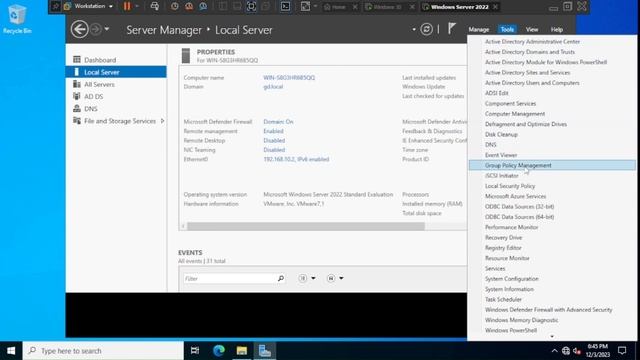Click the Windows Start button
Image resolution: width=640 pixels, height=360 pixels.
pyautogui.click(x=11, y=351)
